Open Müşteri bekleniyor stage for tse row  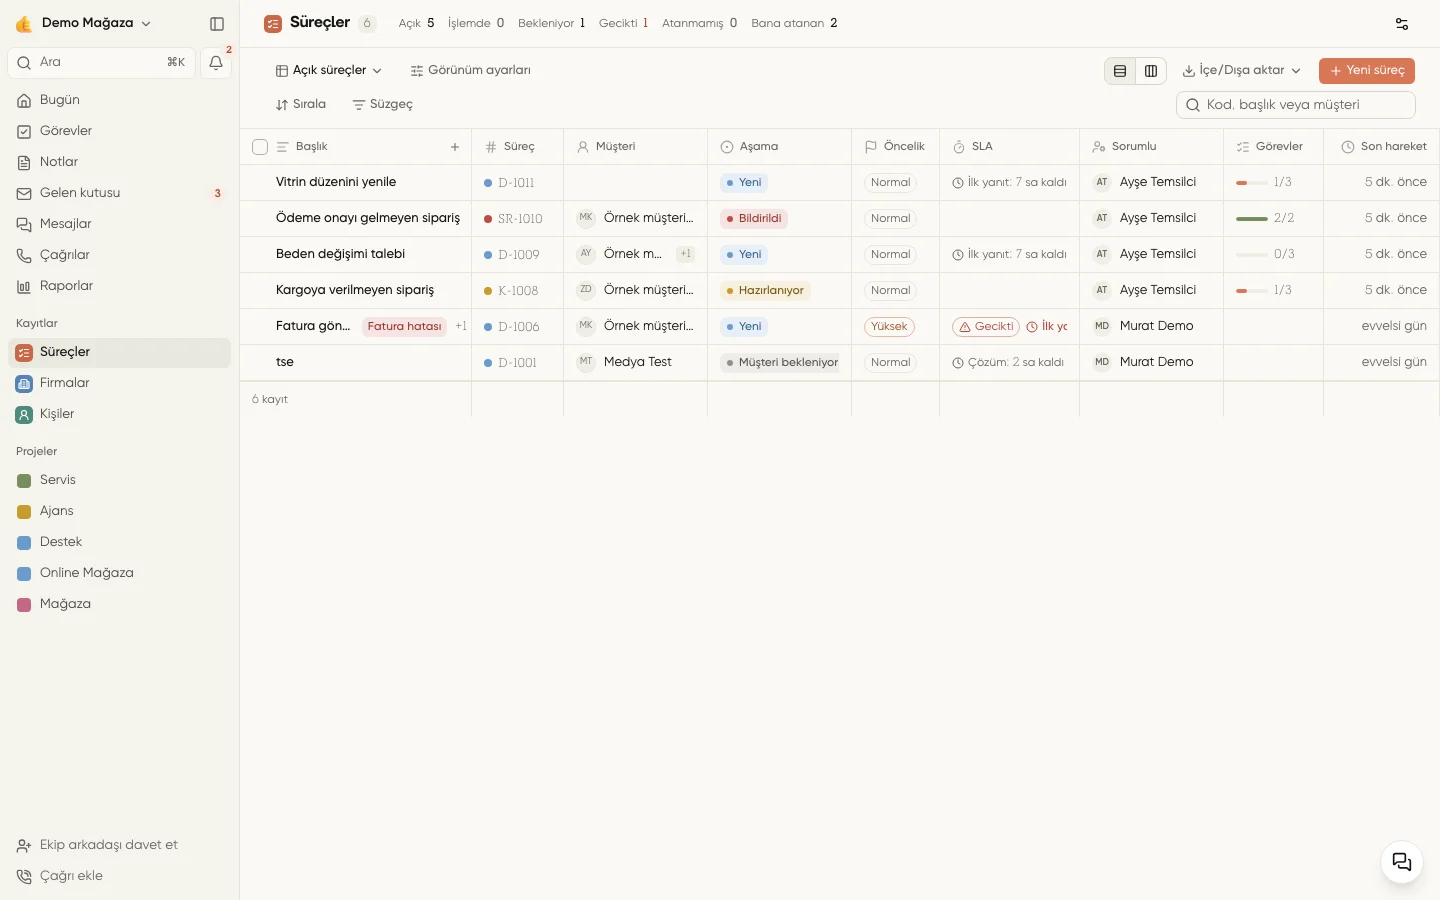pyautogui.click(x=782, y=363)
